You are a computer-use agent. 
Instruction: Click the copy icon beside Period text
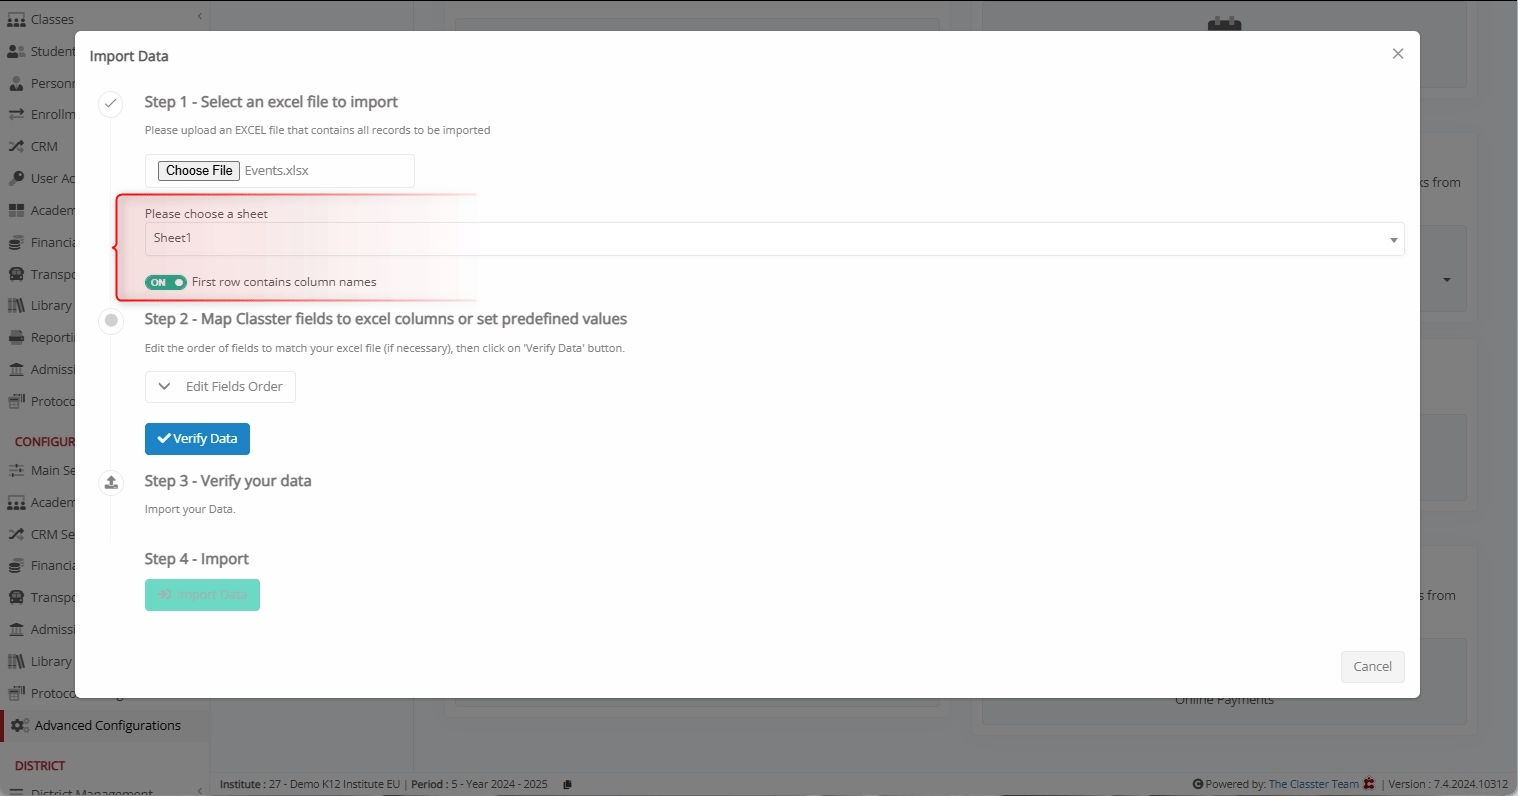click(567, 785)
